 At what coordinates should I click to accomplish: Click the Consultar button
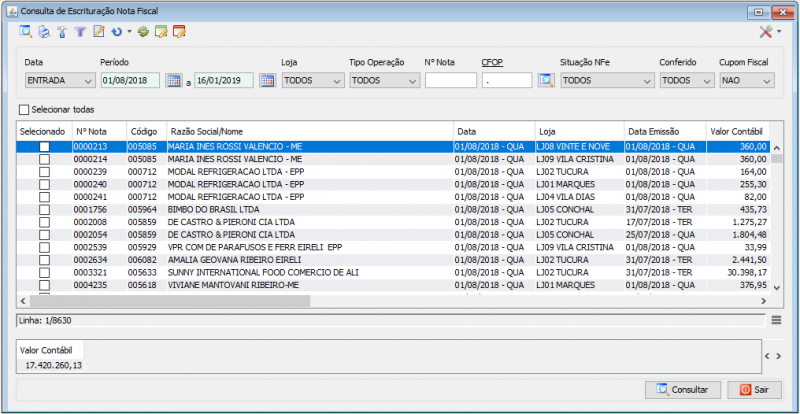click(683, 389)
